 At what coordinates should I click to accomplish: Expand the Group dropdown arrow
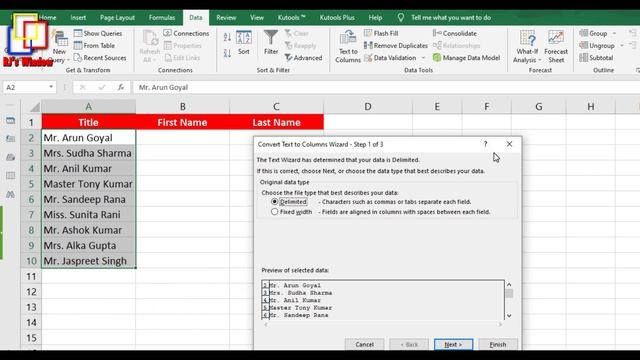coord(614,33)
